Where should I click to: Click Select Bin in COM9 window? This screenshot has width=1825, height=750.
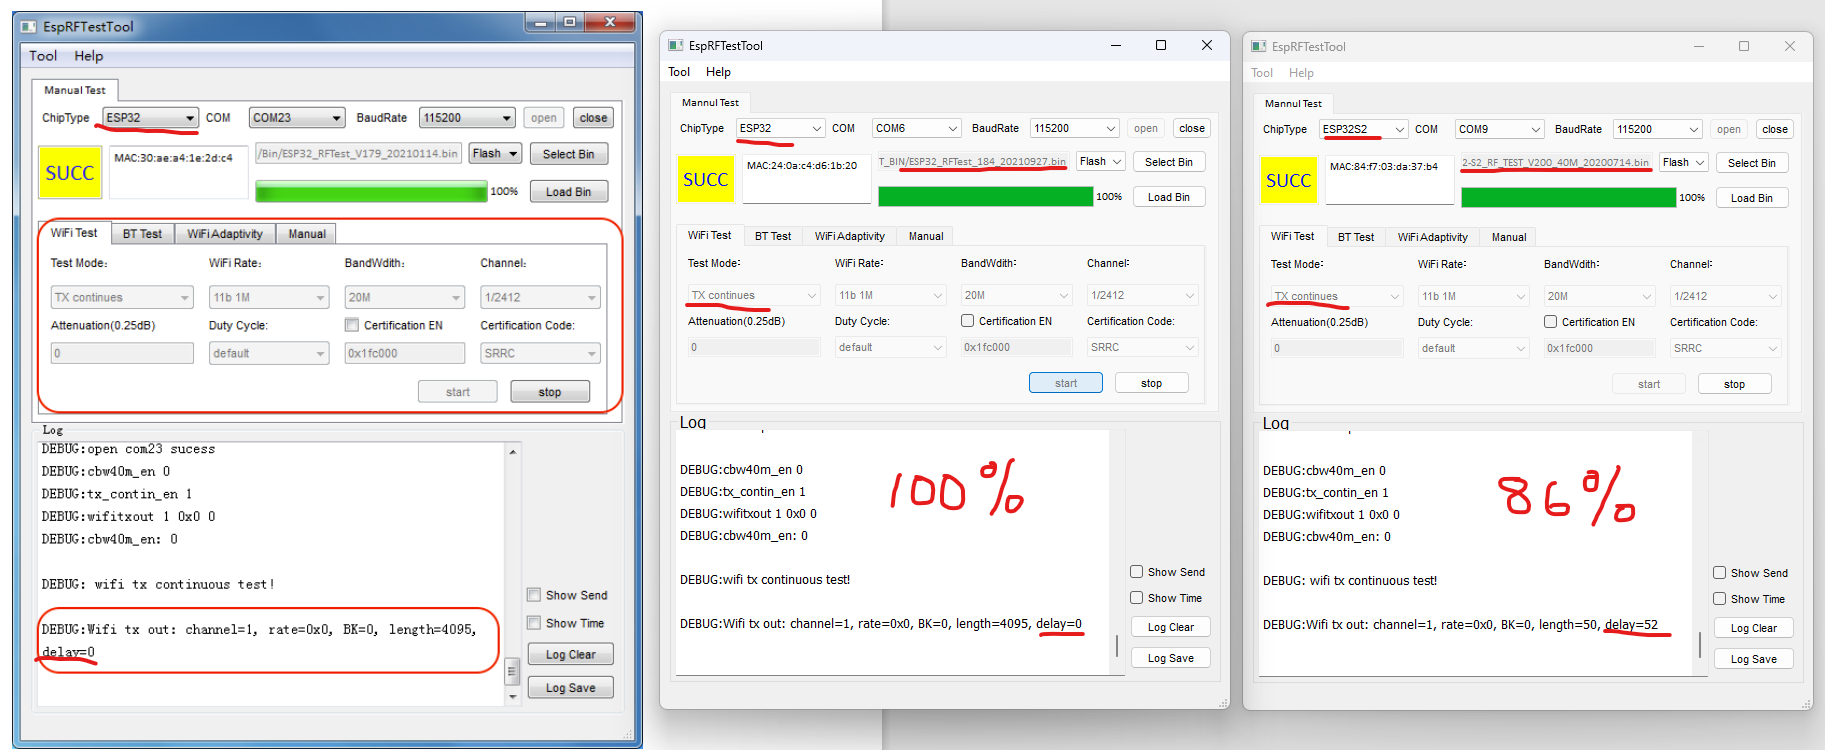(x=1752, y=163)
